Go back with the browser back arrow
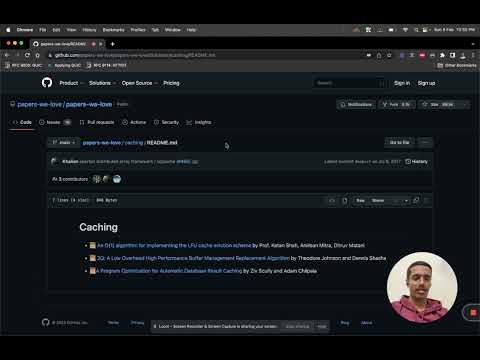The height and width of the screenshot is (360, 480). pyautogui.click(x=7, y=55)
